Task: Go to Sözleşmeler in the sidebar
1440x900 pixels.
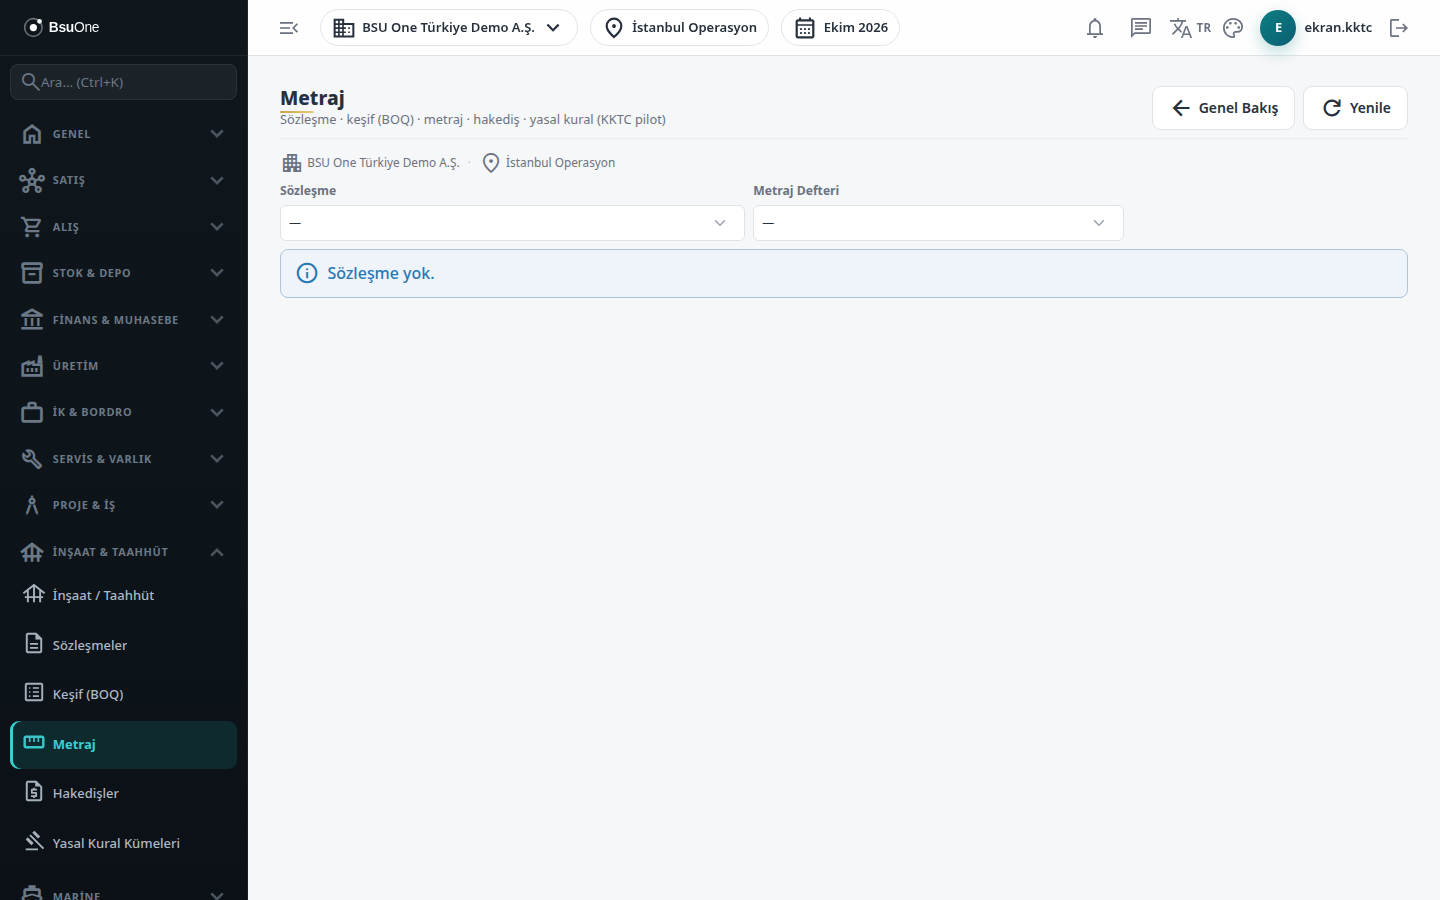Action: tap(124, 645)
